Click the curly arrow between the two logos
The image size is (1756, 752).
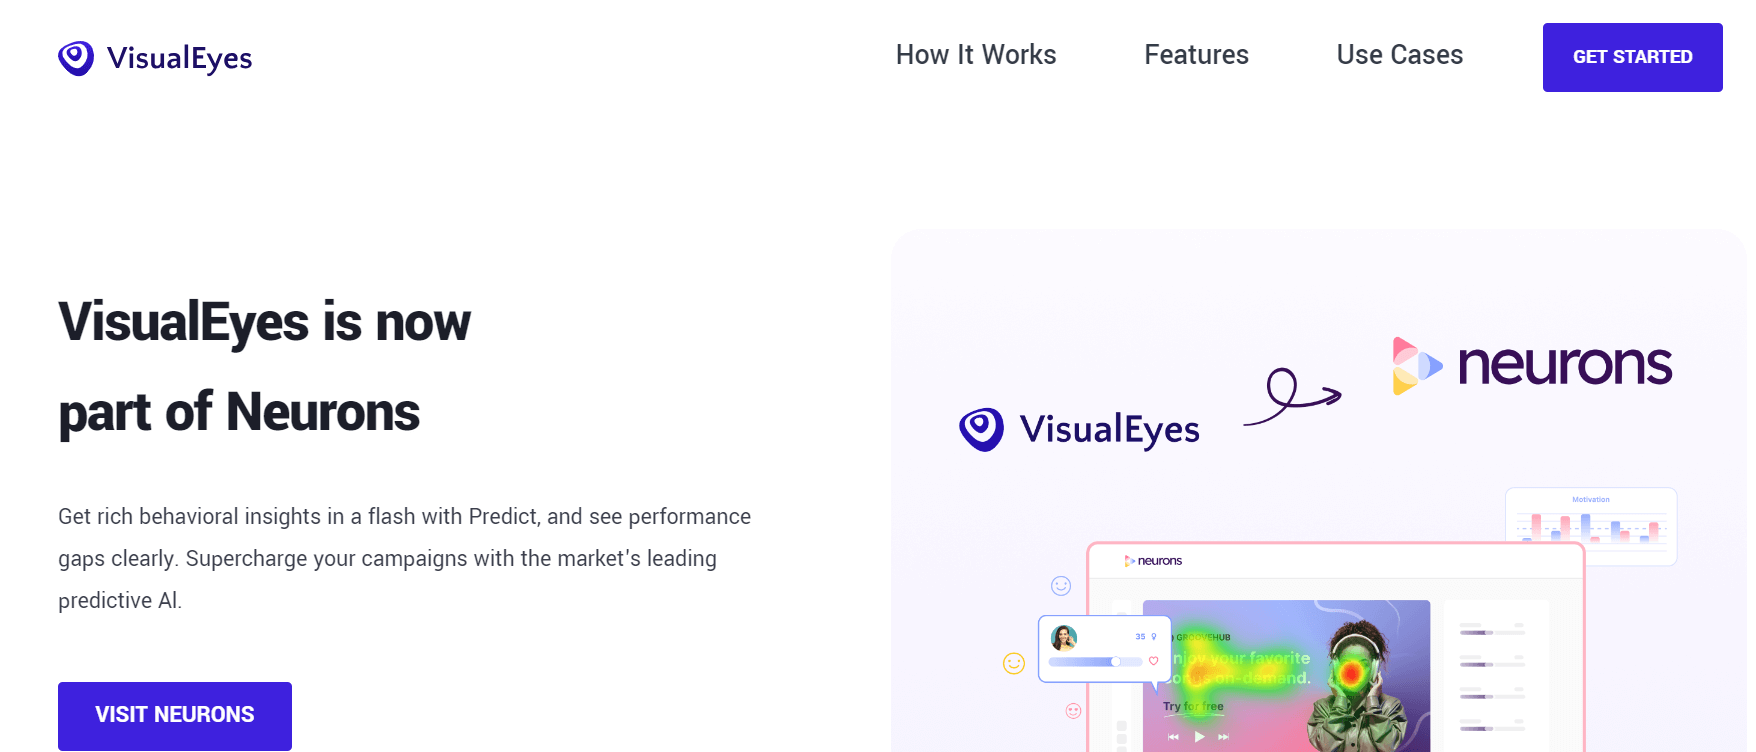point(1292,397)
